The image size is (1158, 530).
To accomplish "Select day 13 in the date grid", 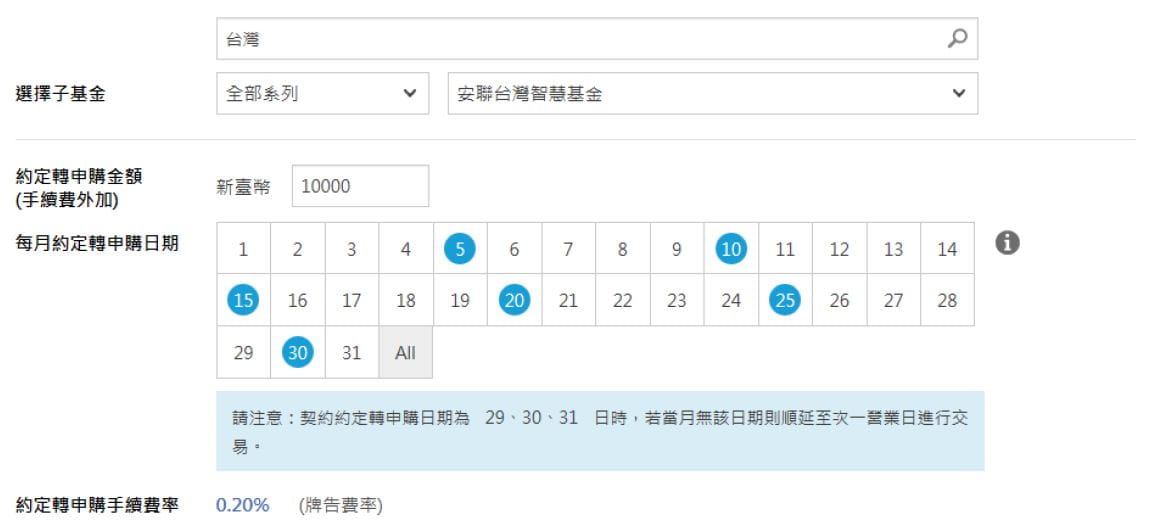I will click(894, 249).
